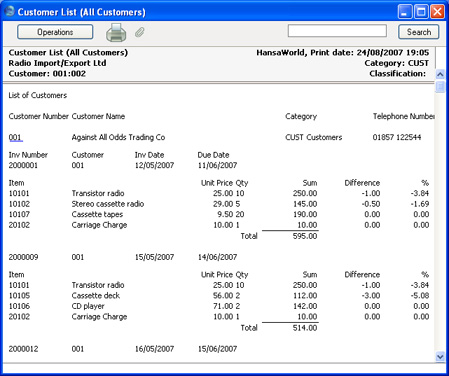Click sum value 190.00

coord(305,214)
